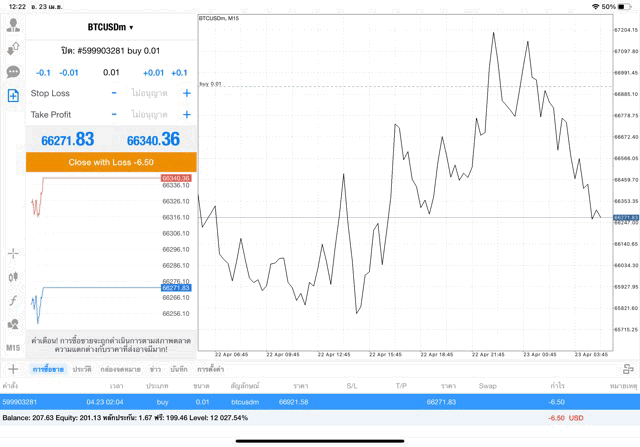This screenshot has width=640, height=447.
Task: Open the quotes up-down arrows icon
Action: coord(13,48)
